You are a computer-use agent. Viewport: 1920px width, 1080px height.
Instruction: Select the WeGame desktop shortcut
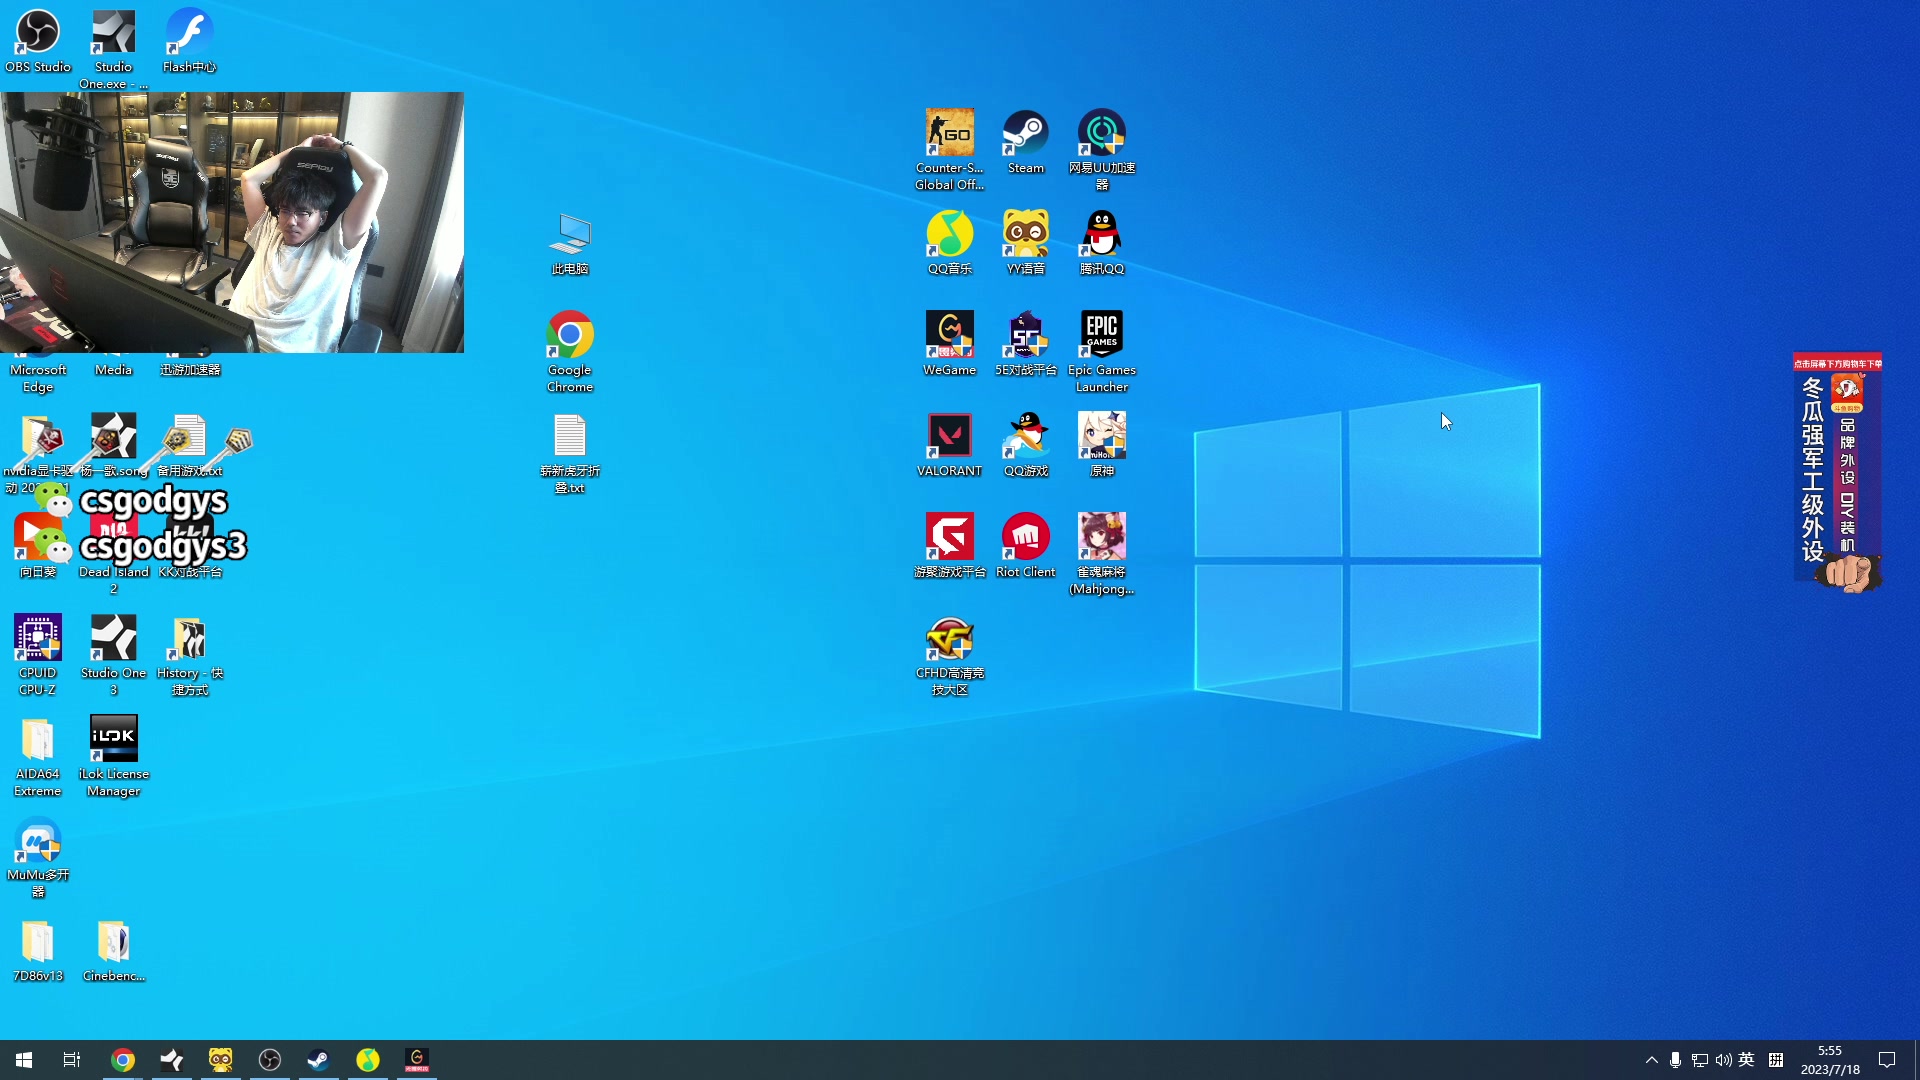[x=950, y=344]
